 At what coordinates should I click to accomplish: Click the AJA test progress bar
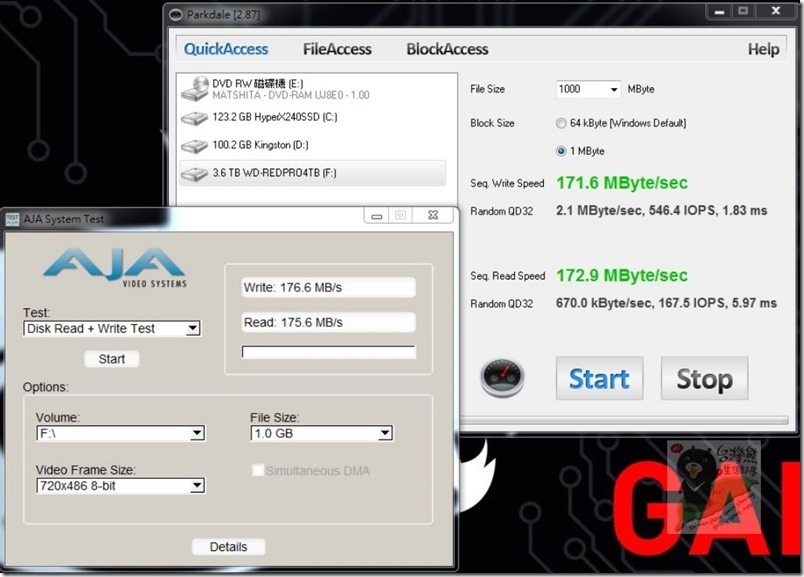(x=329, y=352)
